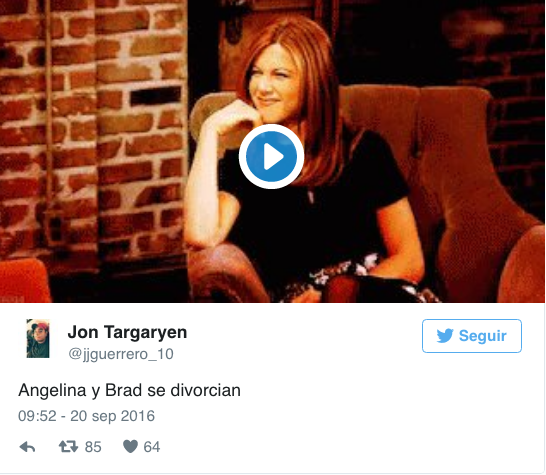Open the @jjguerrero_10 handle link

pyautogui.click(x=121, y=354)
